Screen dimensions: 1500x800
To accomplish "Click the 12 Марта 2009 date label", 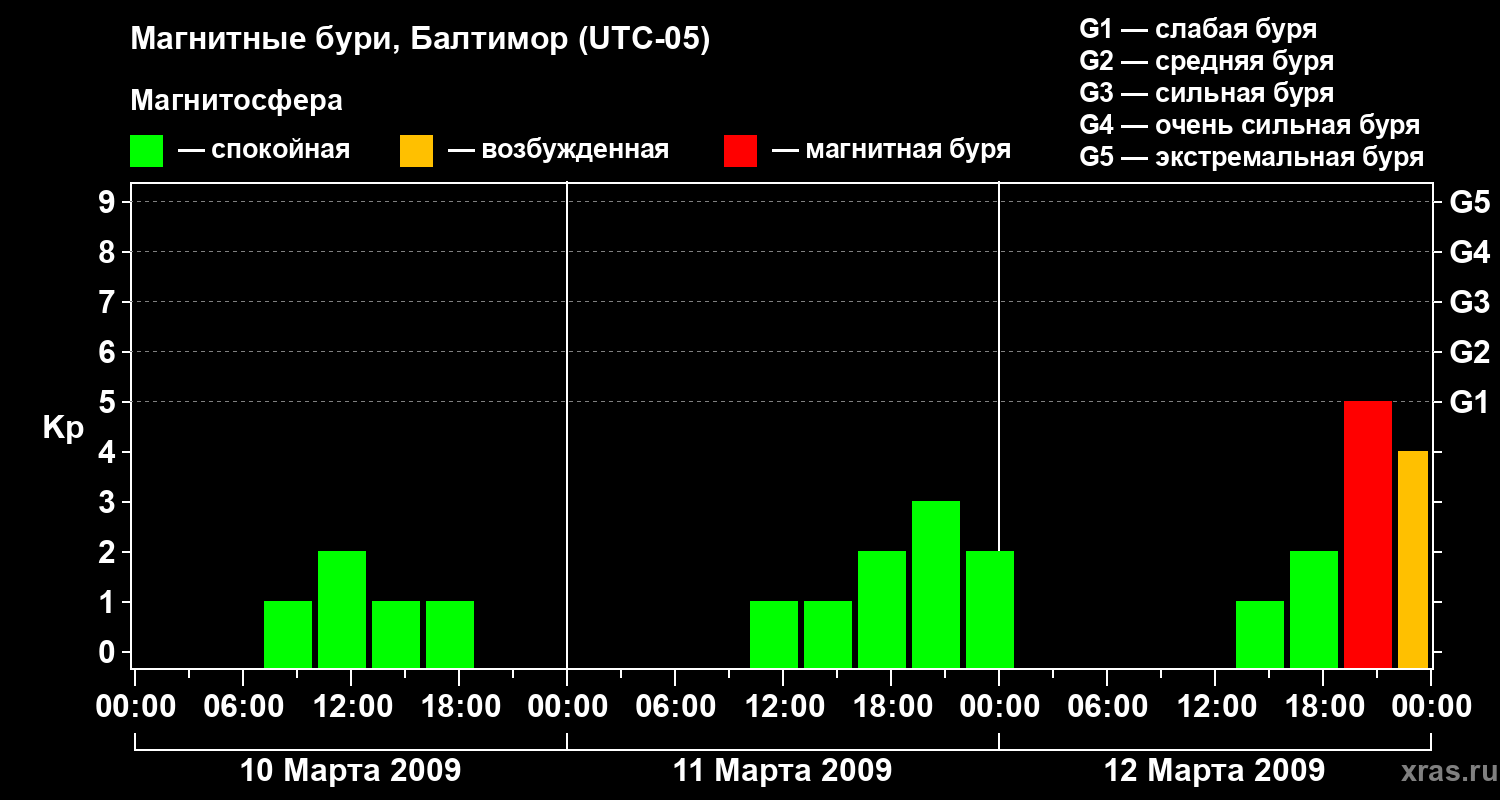I will [x=1214, y=771].
